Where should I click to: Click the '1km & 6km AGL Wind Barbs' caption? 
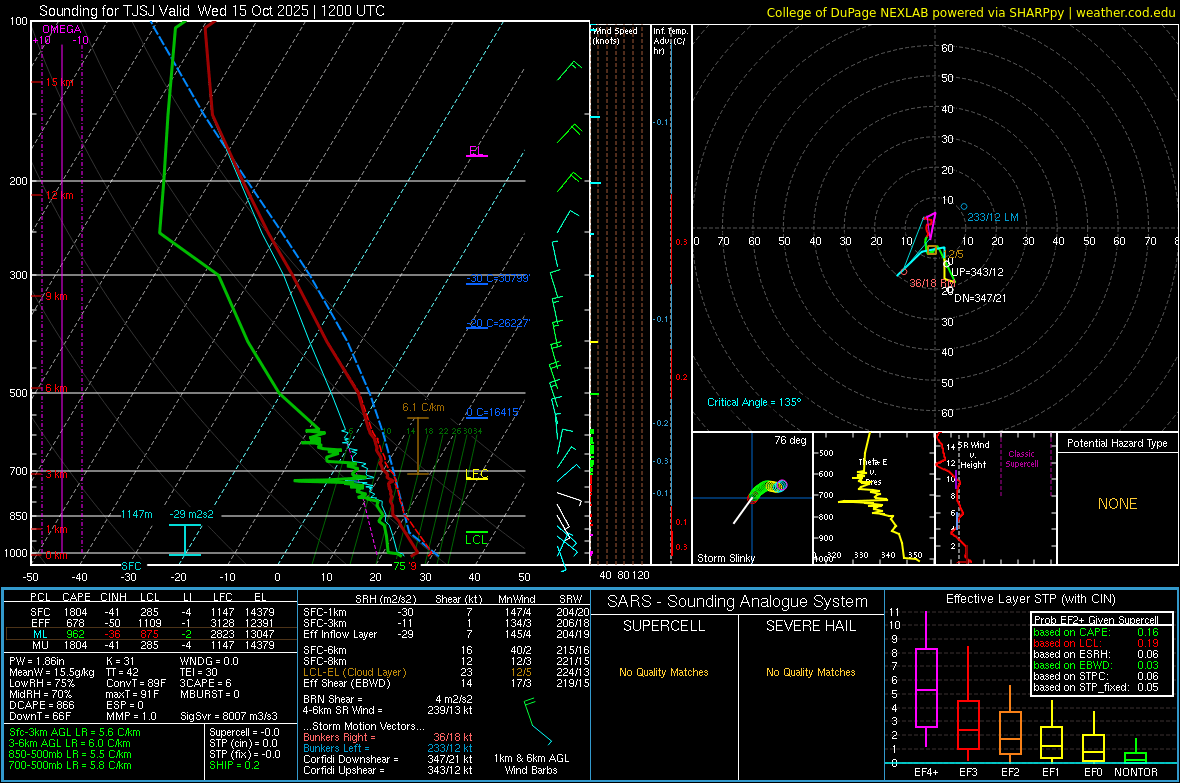click(531, 764)
